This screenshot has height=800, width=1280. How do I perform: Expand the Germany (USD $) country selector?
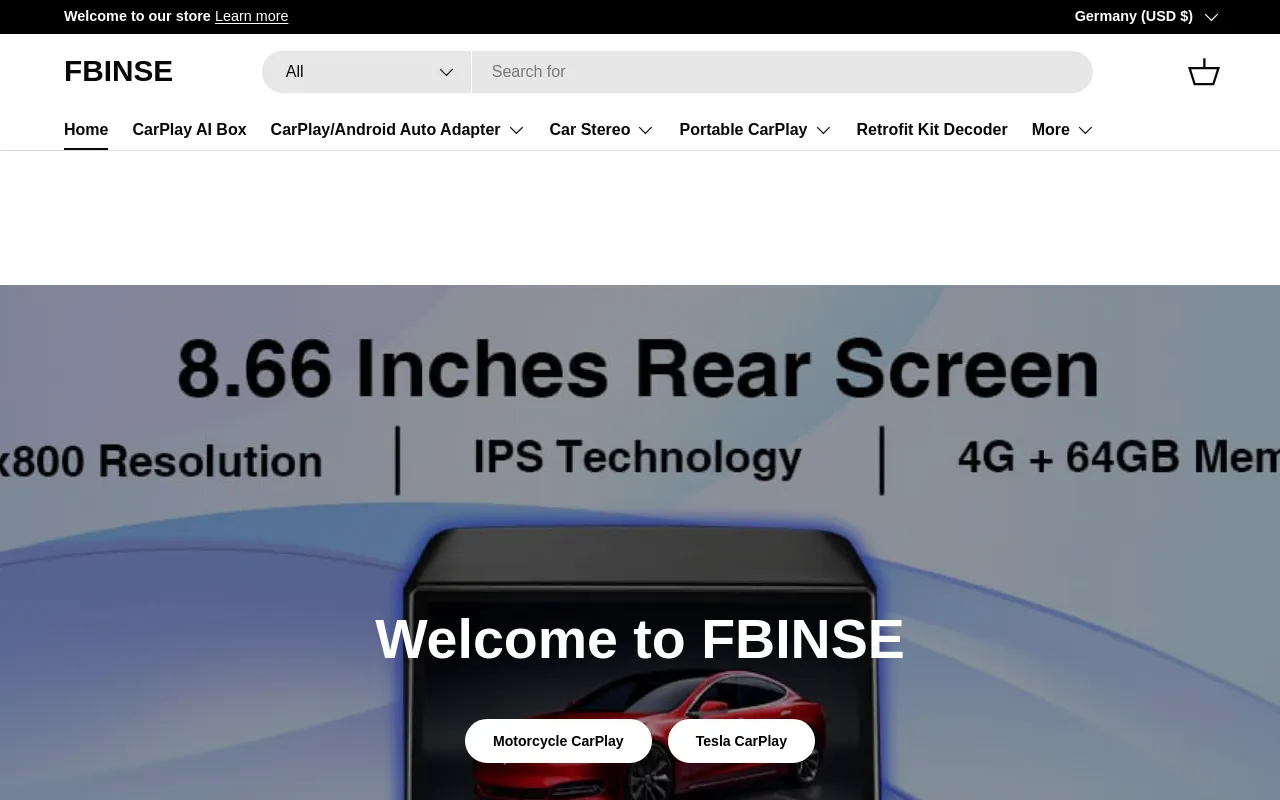(1145, 16)
